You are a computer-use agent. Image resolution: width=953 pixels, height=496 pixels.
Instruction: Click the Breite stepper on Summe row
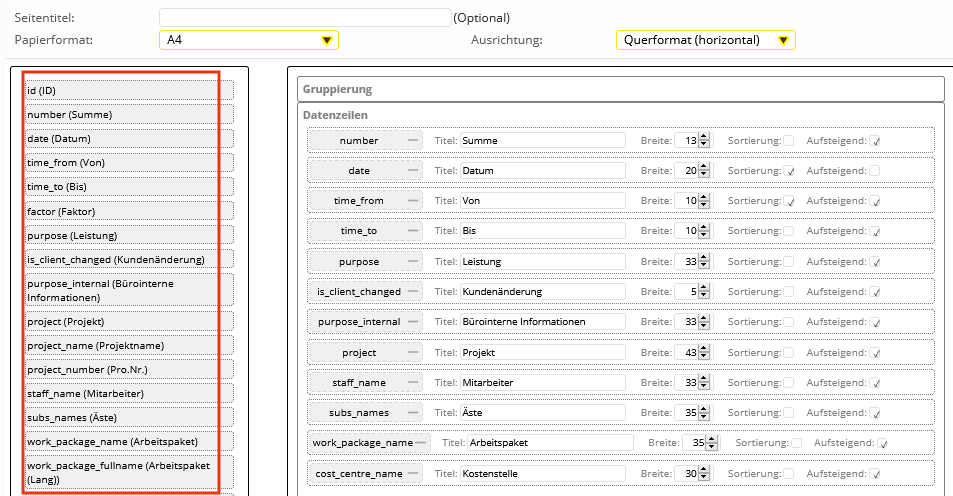pos(704,141)
